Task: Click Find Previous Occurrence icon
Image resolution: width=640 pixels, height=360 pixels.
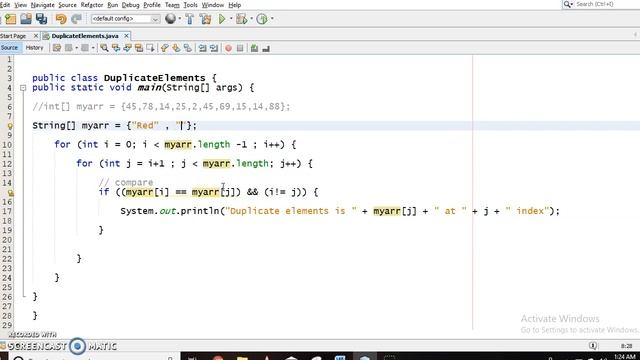Action: 116,48
